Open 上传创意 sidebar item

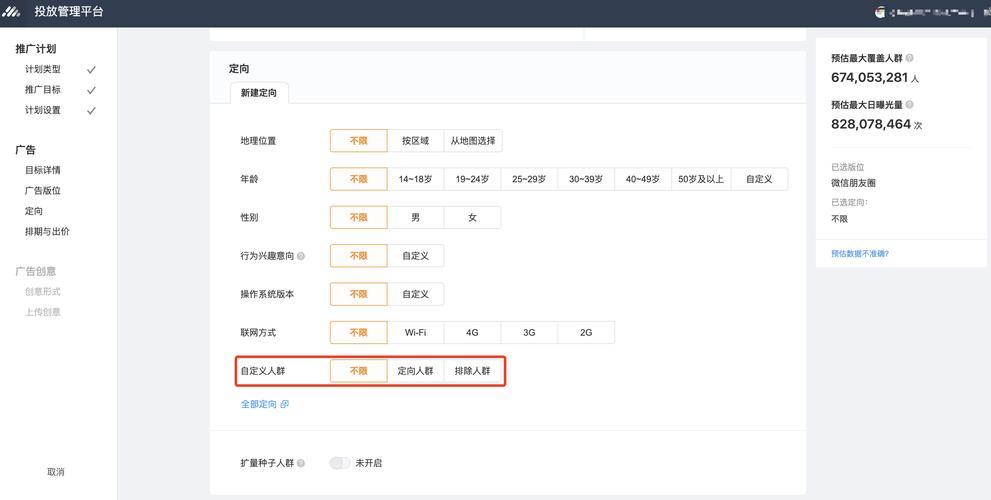43,312
